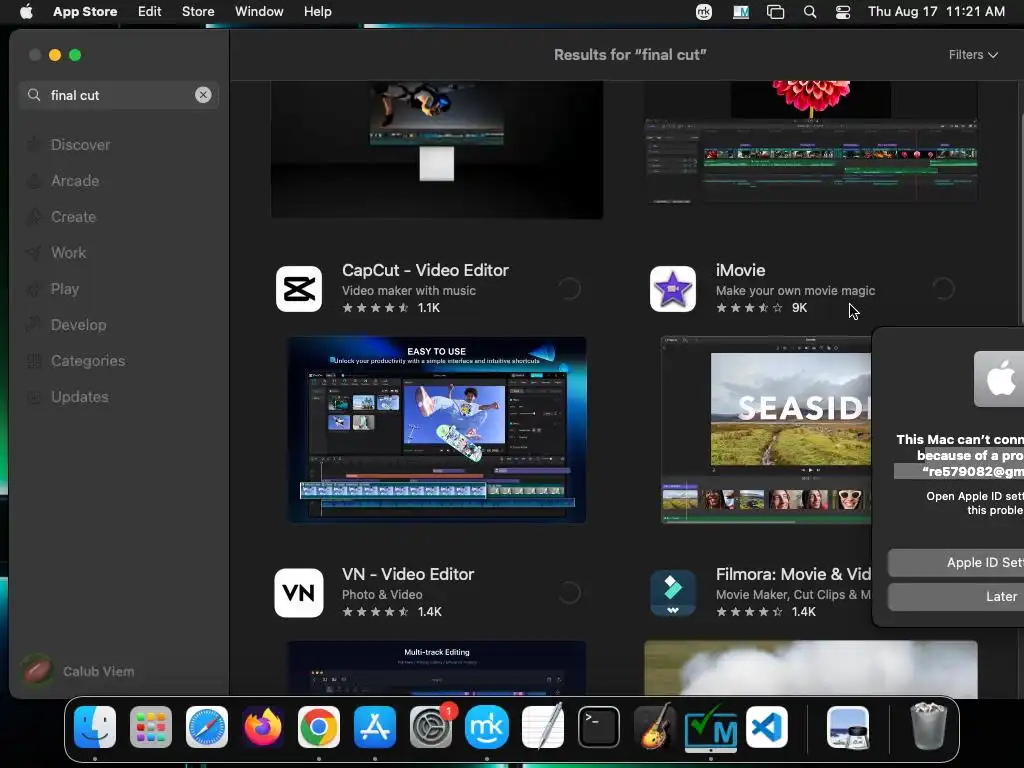This screenshot has height=768, width=1024.
Task: Open the Preview app icon in Dock
Action: 848,727
